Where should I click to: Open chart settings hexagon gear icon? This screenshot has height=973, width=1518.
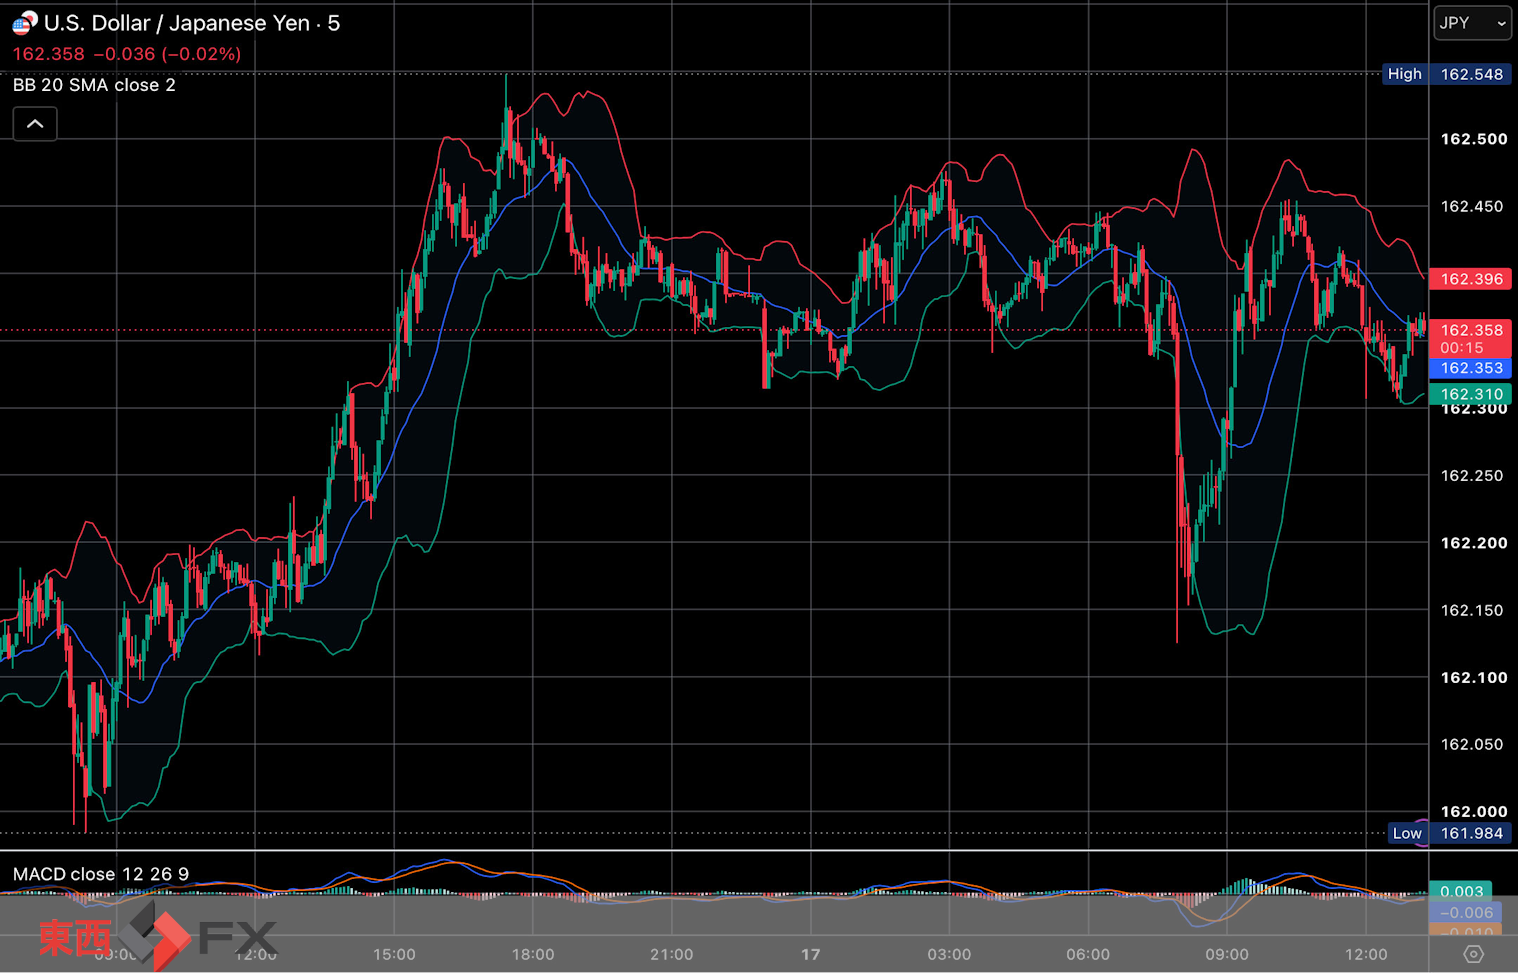click(1473, 954)
